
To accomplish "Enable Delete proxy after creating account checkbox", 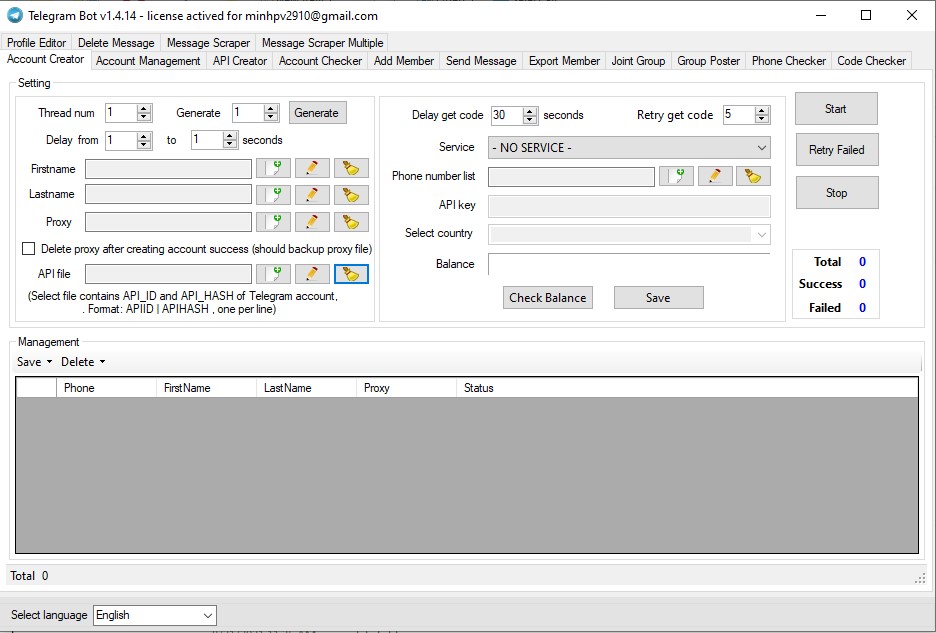I will (x=29, y=248).
